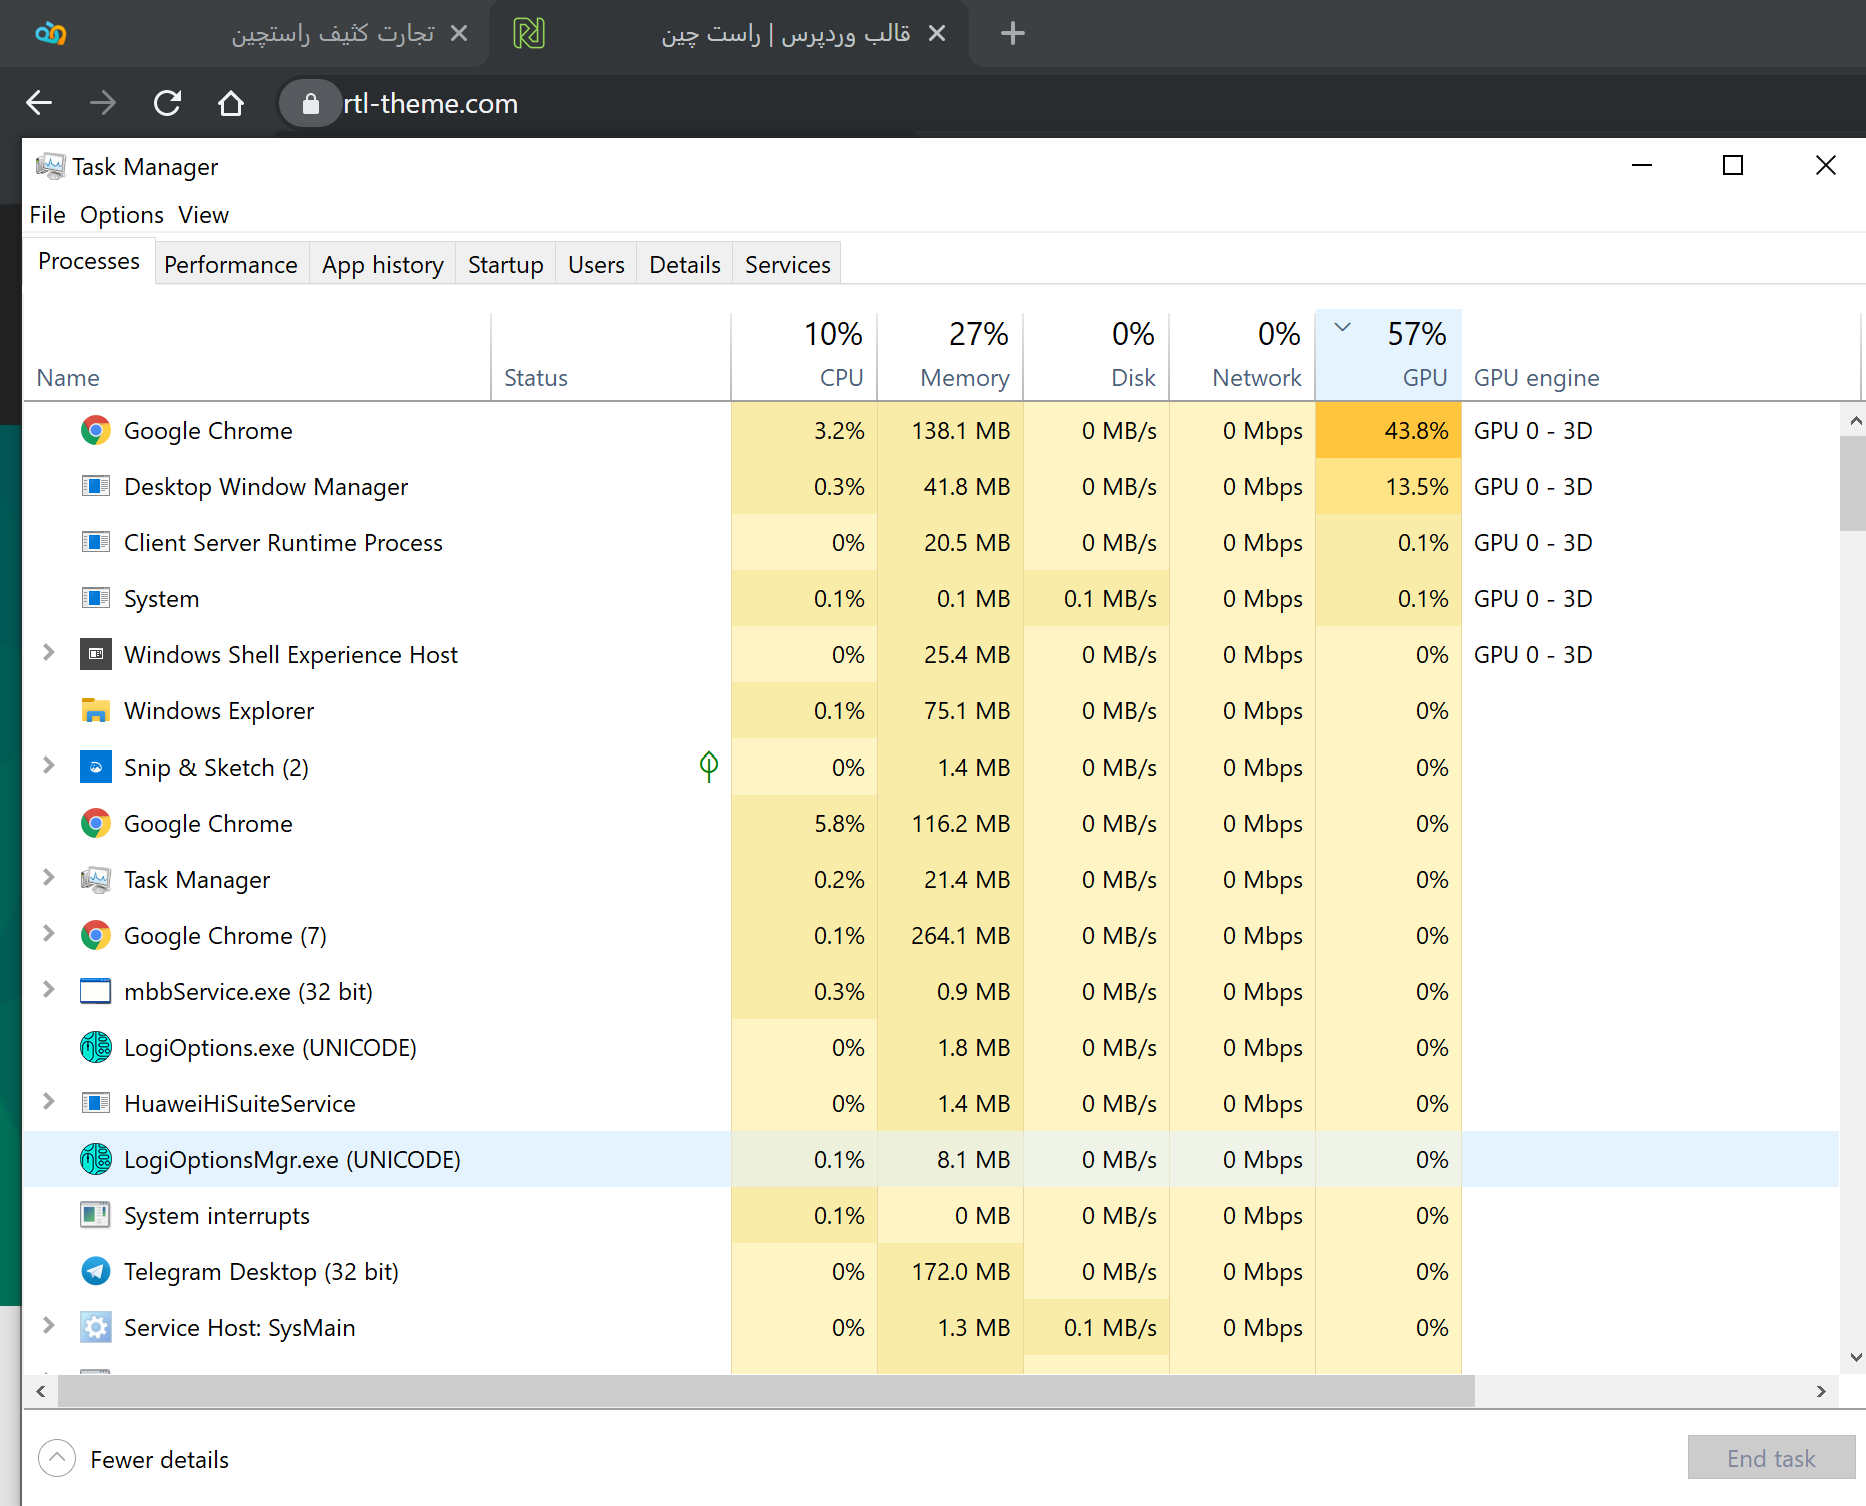
Task: Expand the Google Chrome (7) process group
Action: click(48, 934)
